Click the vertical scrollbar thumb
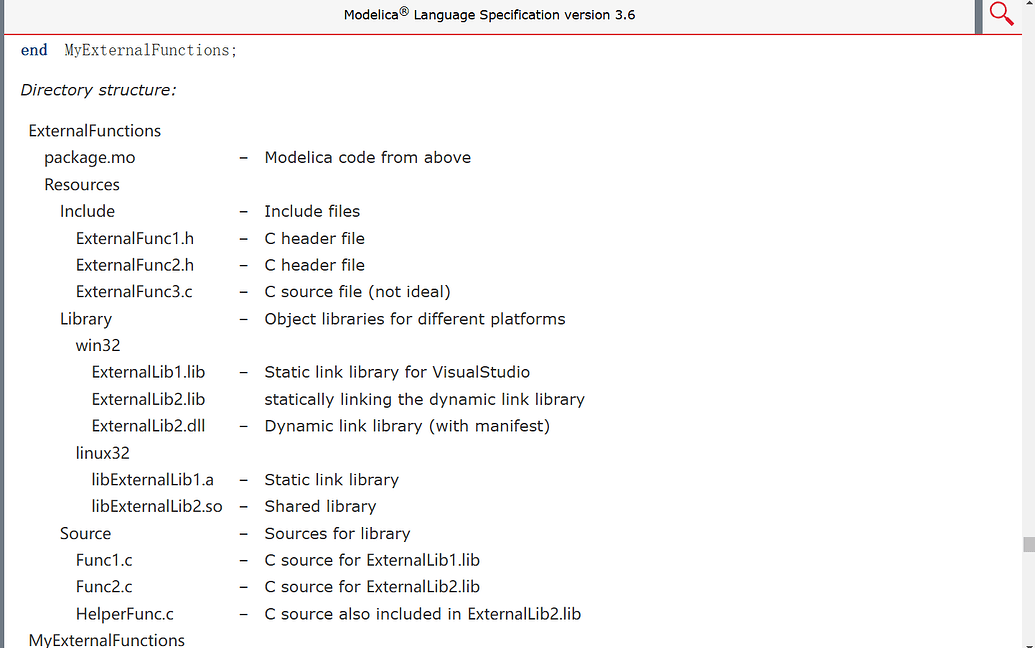The width and height of the screenshot is (1035, 648). tap(1029, 544)
